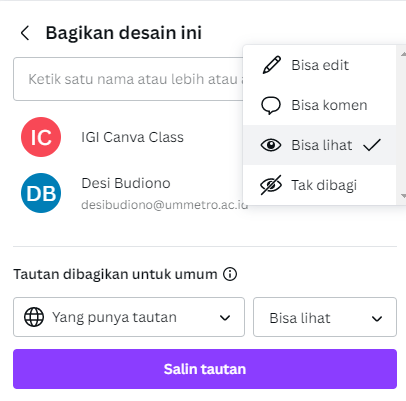The width and height of the screenshot is (406, 401).
Task: Click the globe icon in link dropdown
Action: tap(34, 317)
